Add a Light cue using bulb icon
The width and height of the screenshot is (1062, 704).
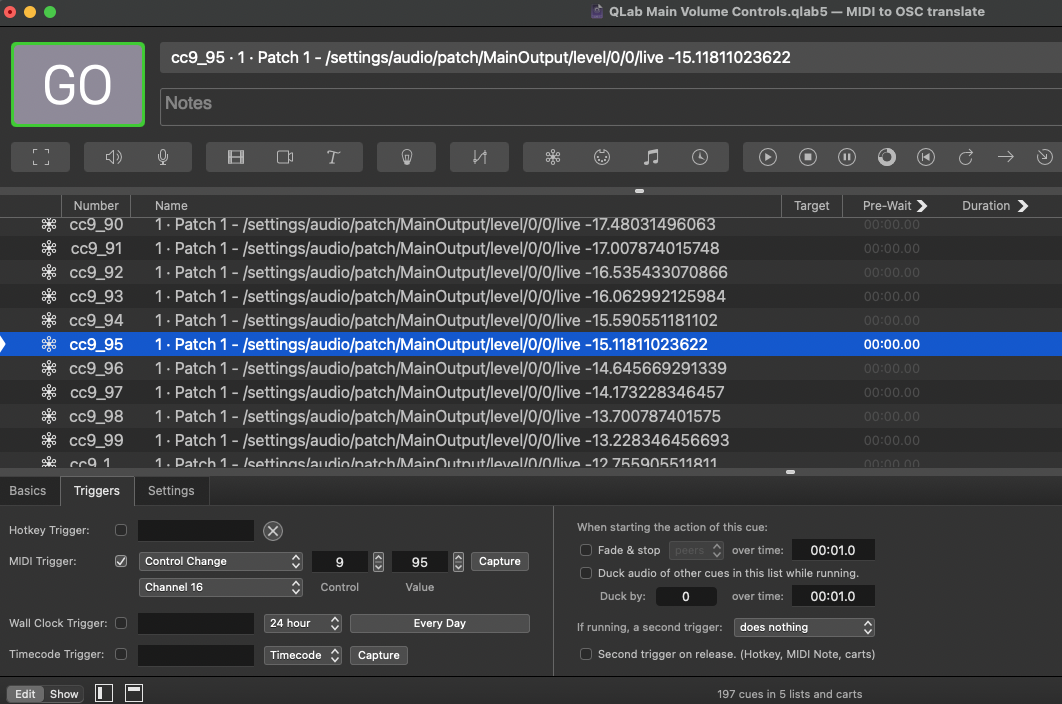[407, 157]
